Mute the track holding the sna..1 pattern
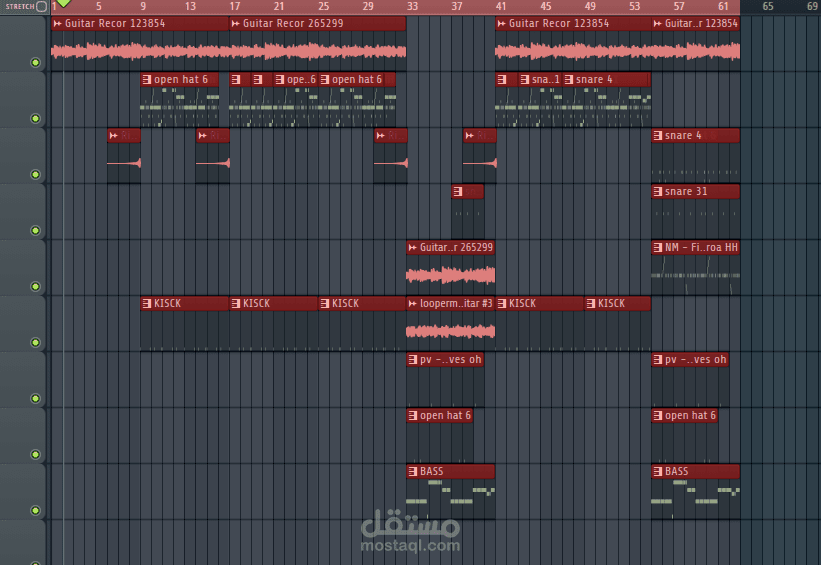The image size is (821, 565). [35, 119]
